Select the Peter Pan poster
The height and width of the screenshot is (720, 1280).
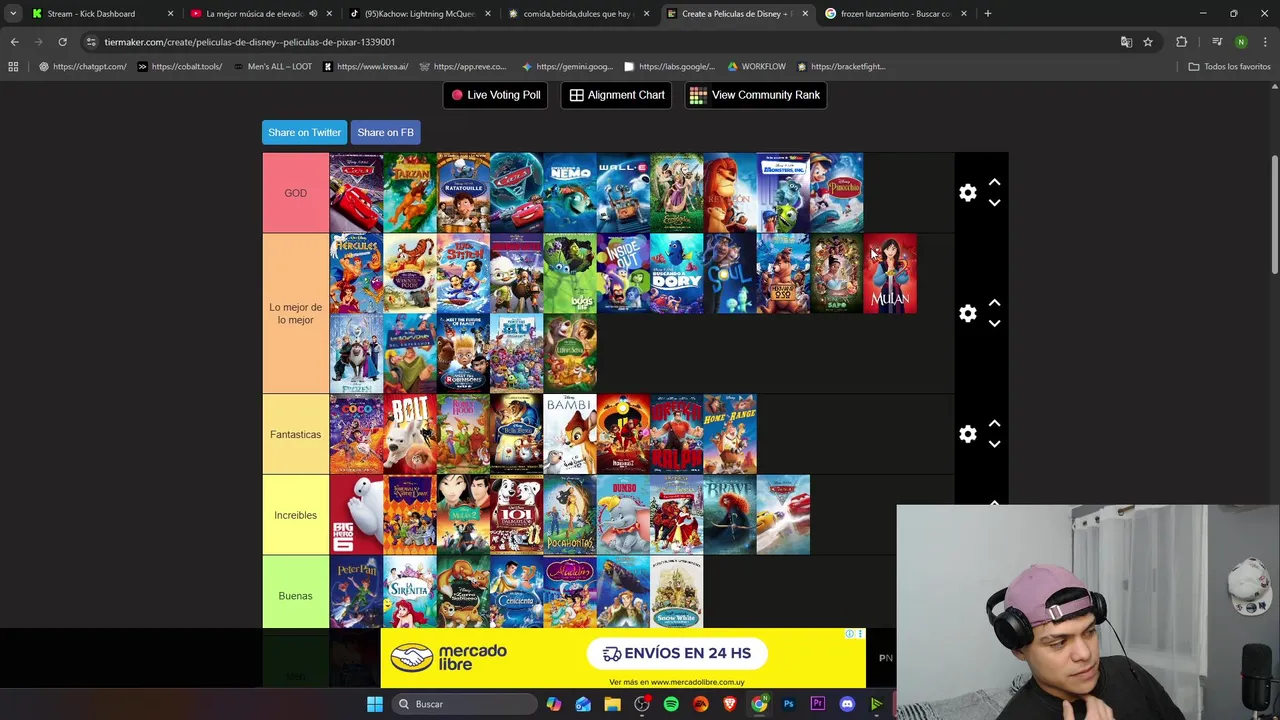(x=356, y=593)
